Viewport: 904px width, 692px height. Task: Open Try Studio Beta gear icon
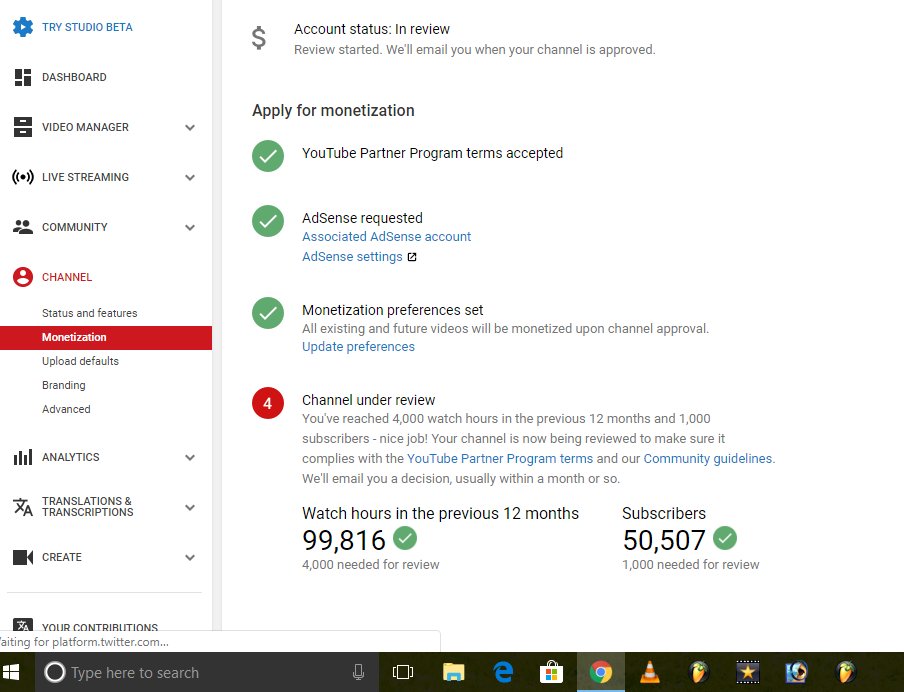coord(23,27)
